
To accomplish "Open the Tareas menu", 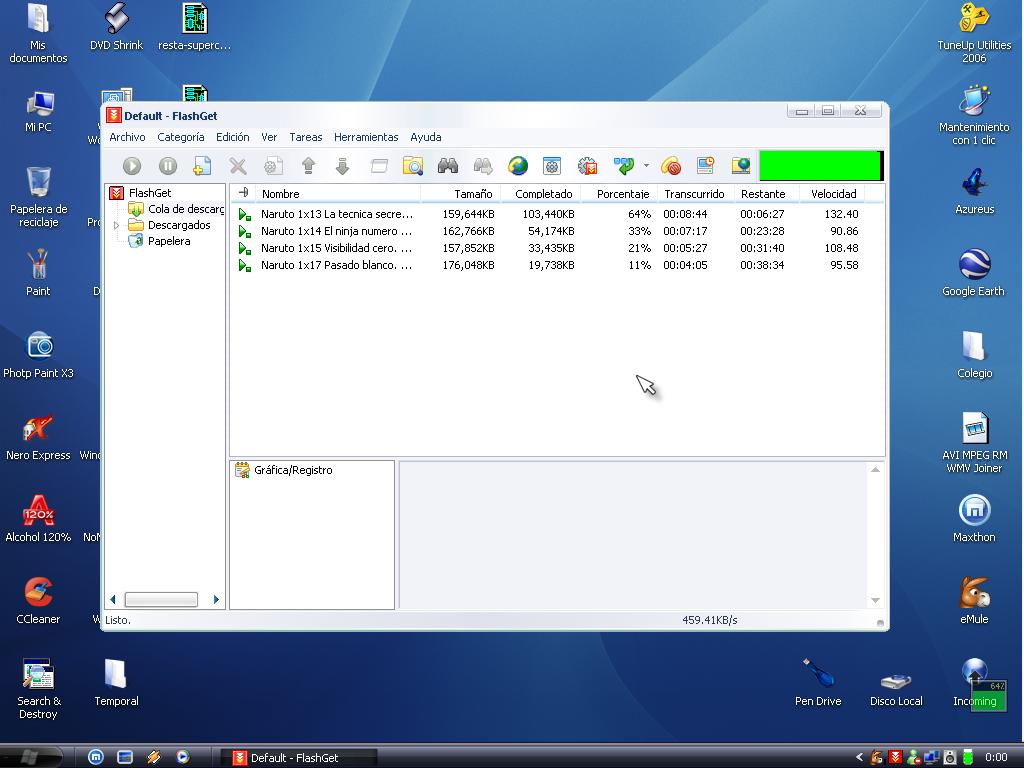I will [x=306, y=137].
